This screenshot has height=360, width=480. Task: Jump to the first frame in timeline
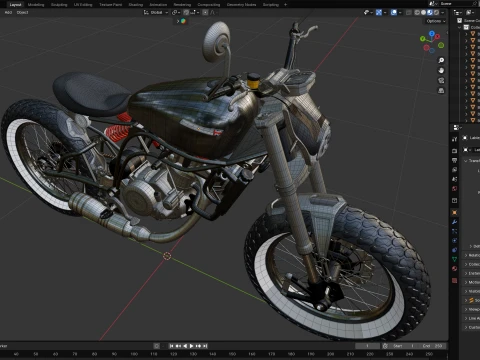172,346
